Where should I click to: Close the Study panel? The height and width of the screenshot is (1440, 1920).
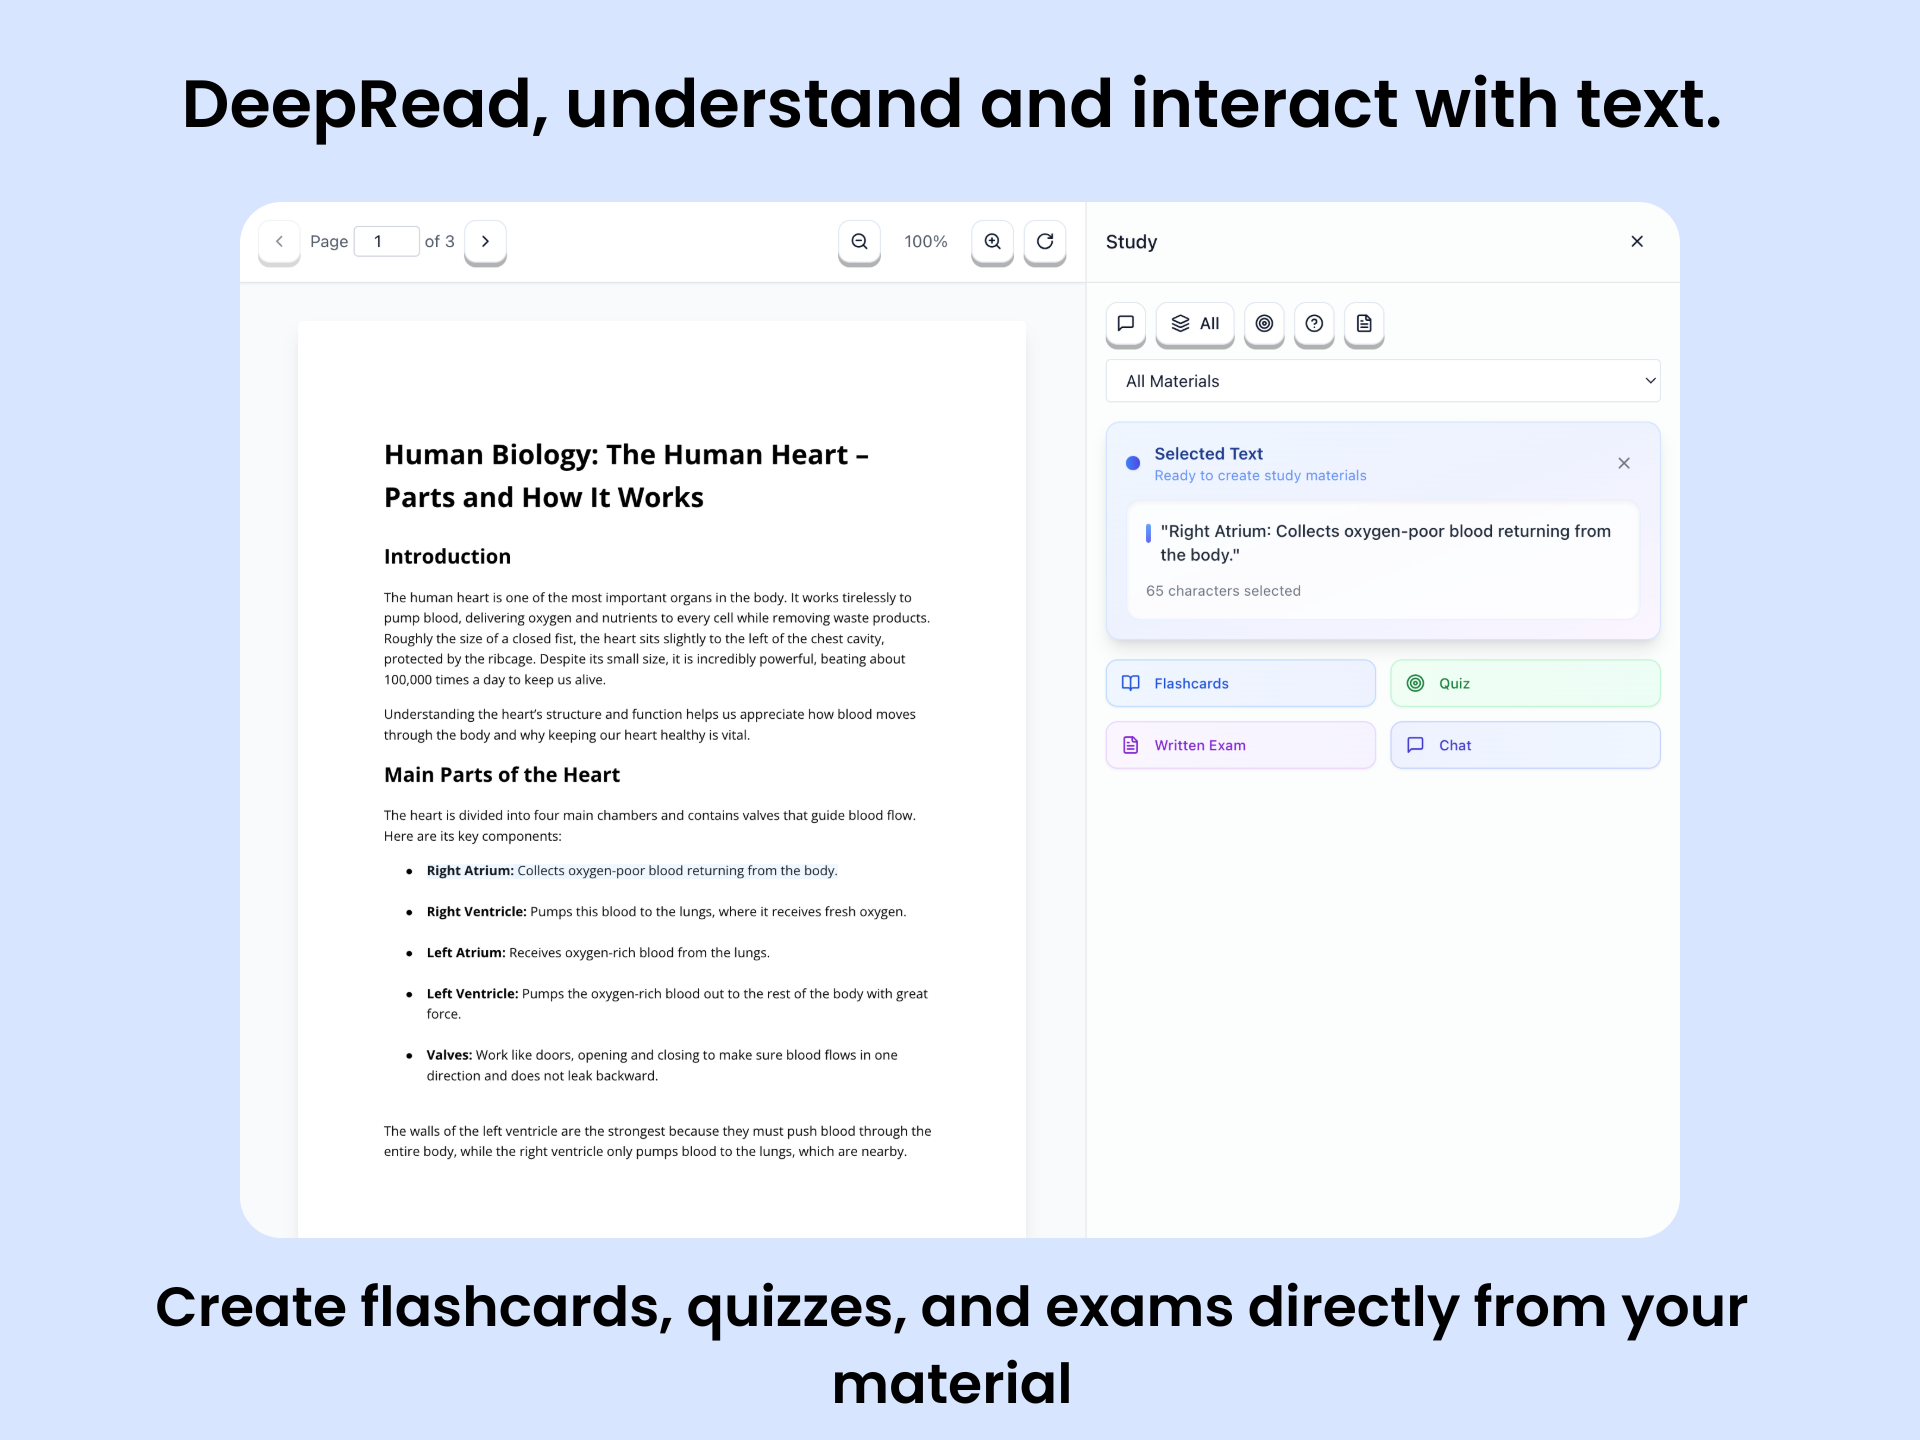1637,241
